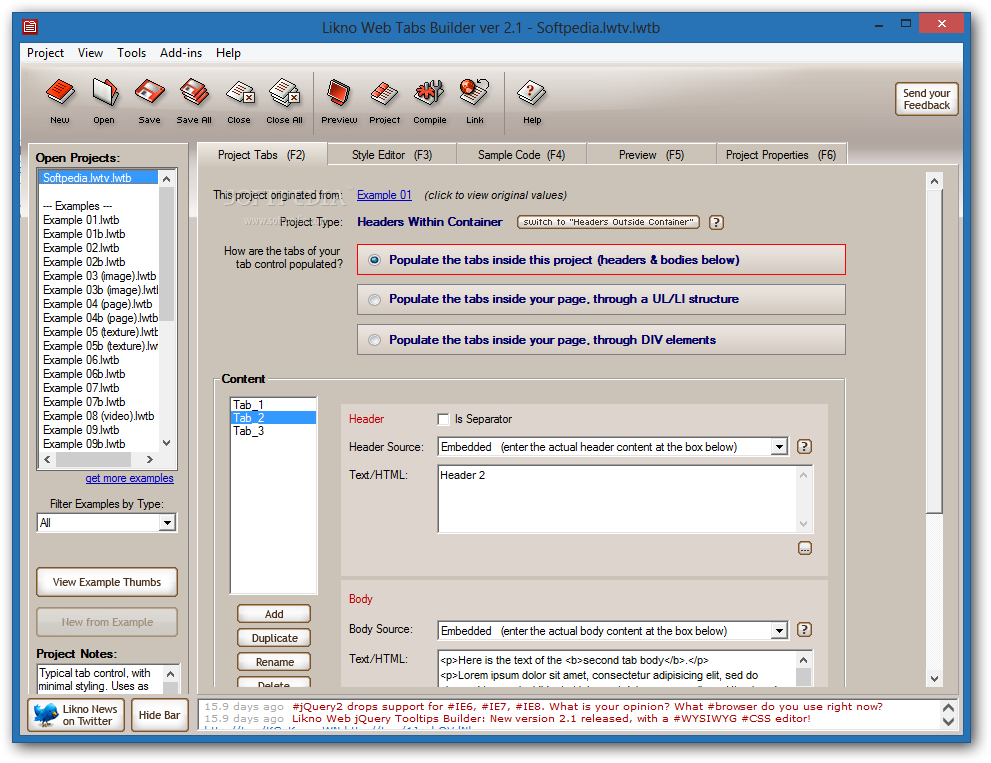The width and height of the screenshot is (991, 763).
Task: Select Example 08 (video).lwtb
Action: [x=99, y=416]
